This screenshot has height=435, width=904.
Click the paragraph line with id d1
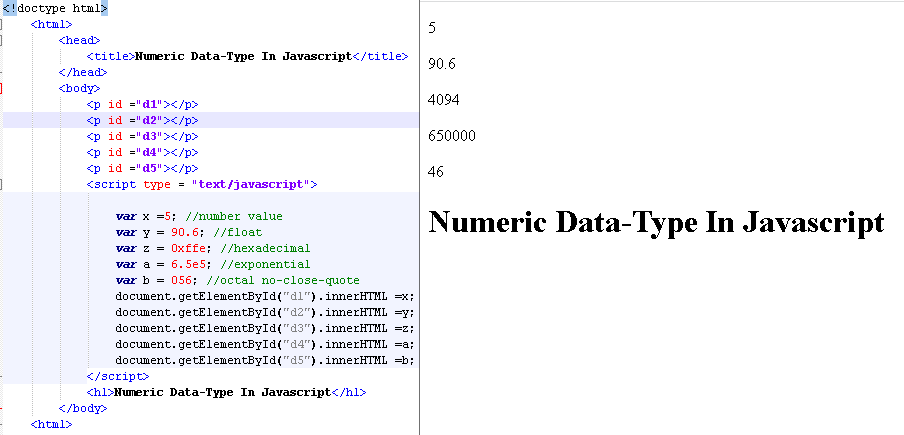pyautogui.click(x=142, y=104)
